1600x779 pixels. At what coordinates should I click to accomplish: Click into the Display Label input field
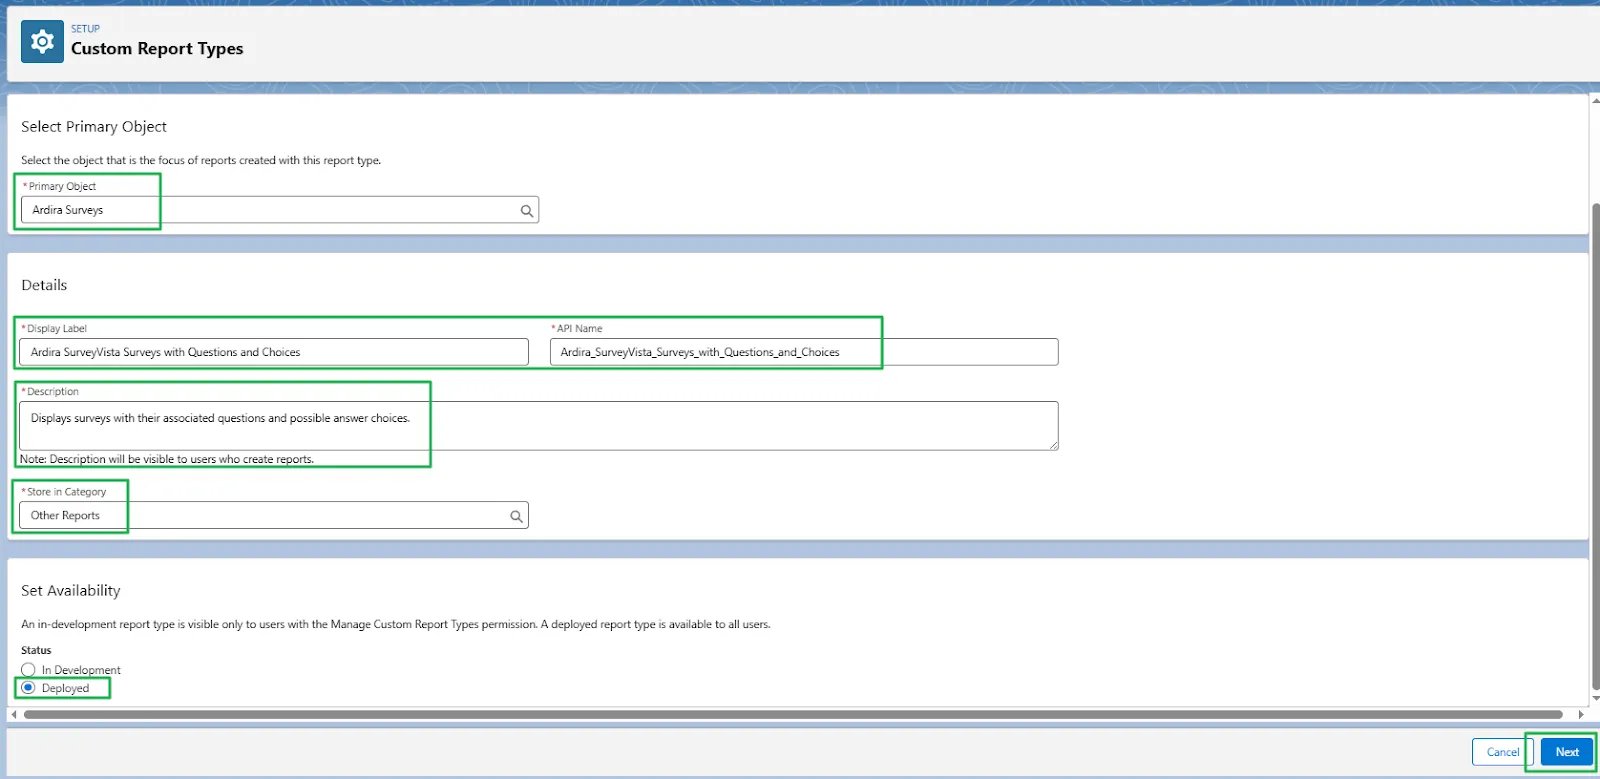(x=274, y=352)
